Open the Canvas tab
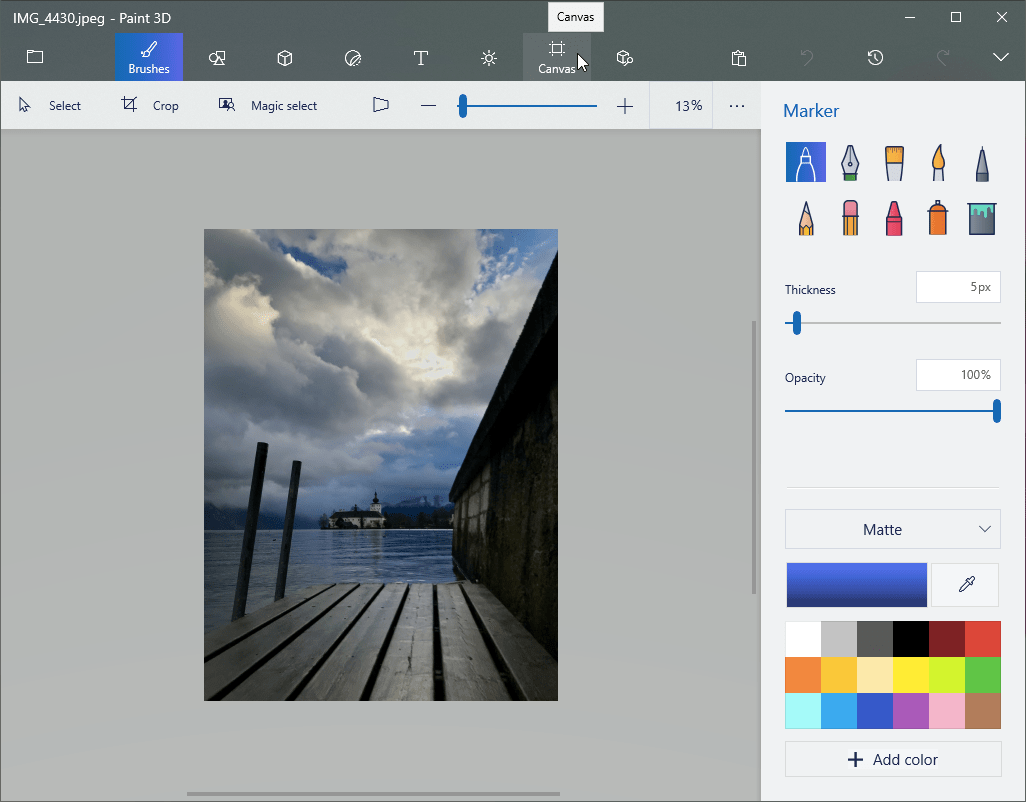This screenshot has height=802, width=1026. pos(557,58)
